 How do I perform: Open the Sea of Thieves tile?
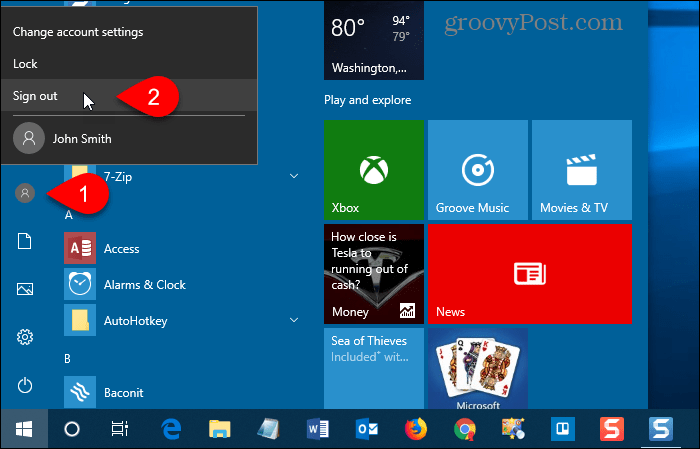pos(374,368)
